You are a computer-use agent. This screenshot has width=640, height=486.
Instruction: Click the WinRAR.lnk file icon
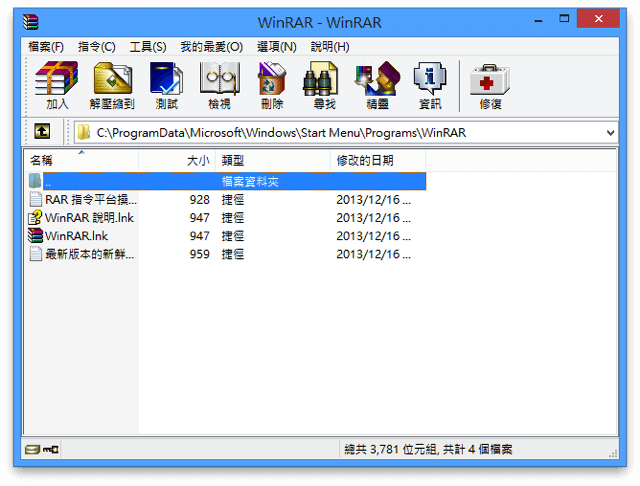[36, 236]
